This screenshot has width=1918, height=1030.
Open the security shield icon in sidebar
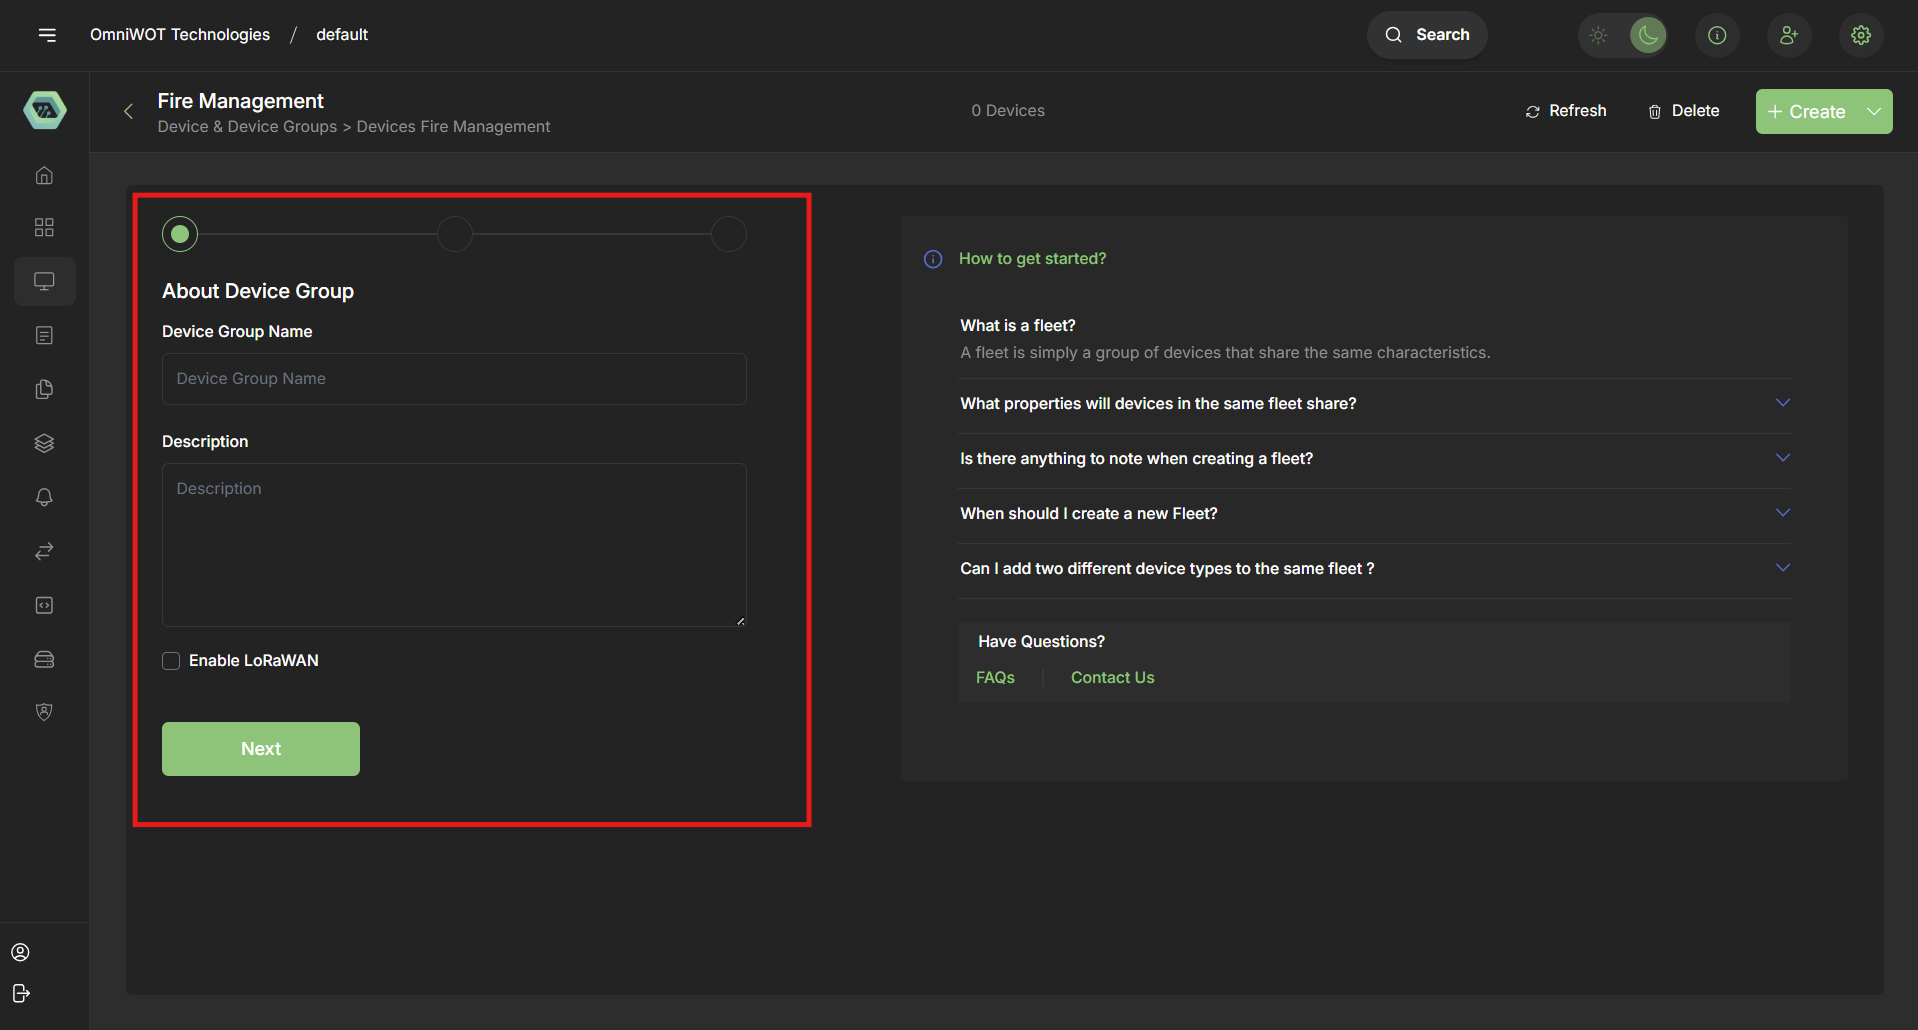point(44,711)
